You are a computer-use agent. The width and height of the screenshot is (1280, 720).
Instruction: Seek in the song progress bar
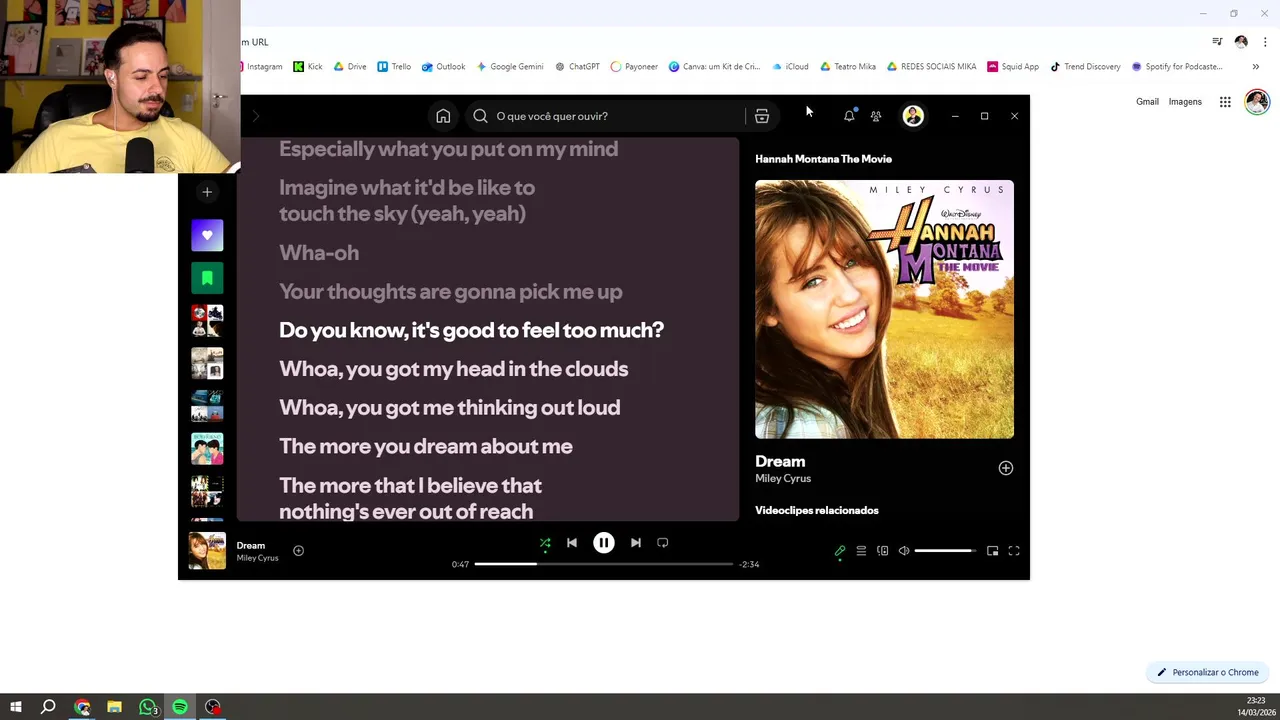coord(604,564)
